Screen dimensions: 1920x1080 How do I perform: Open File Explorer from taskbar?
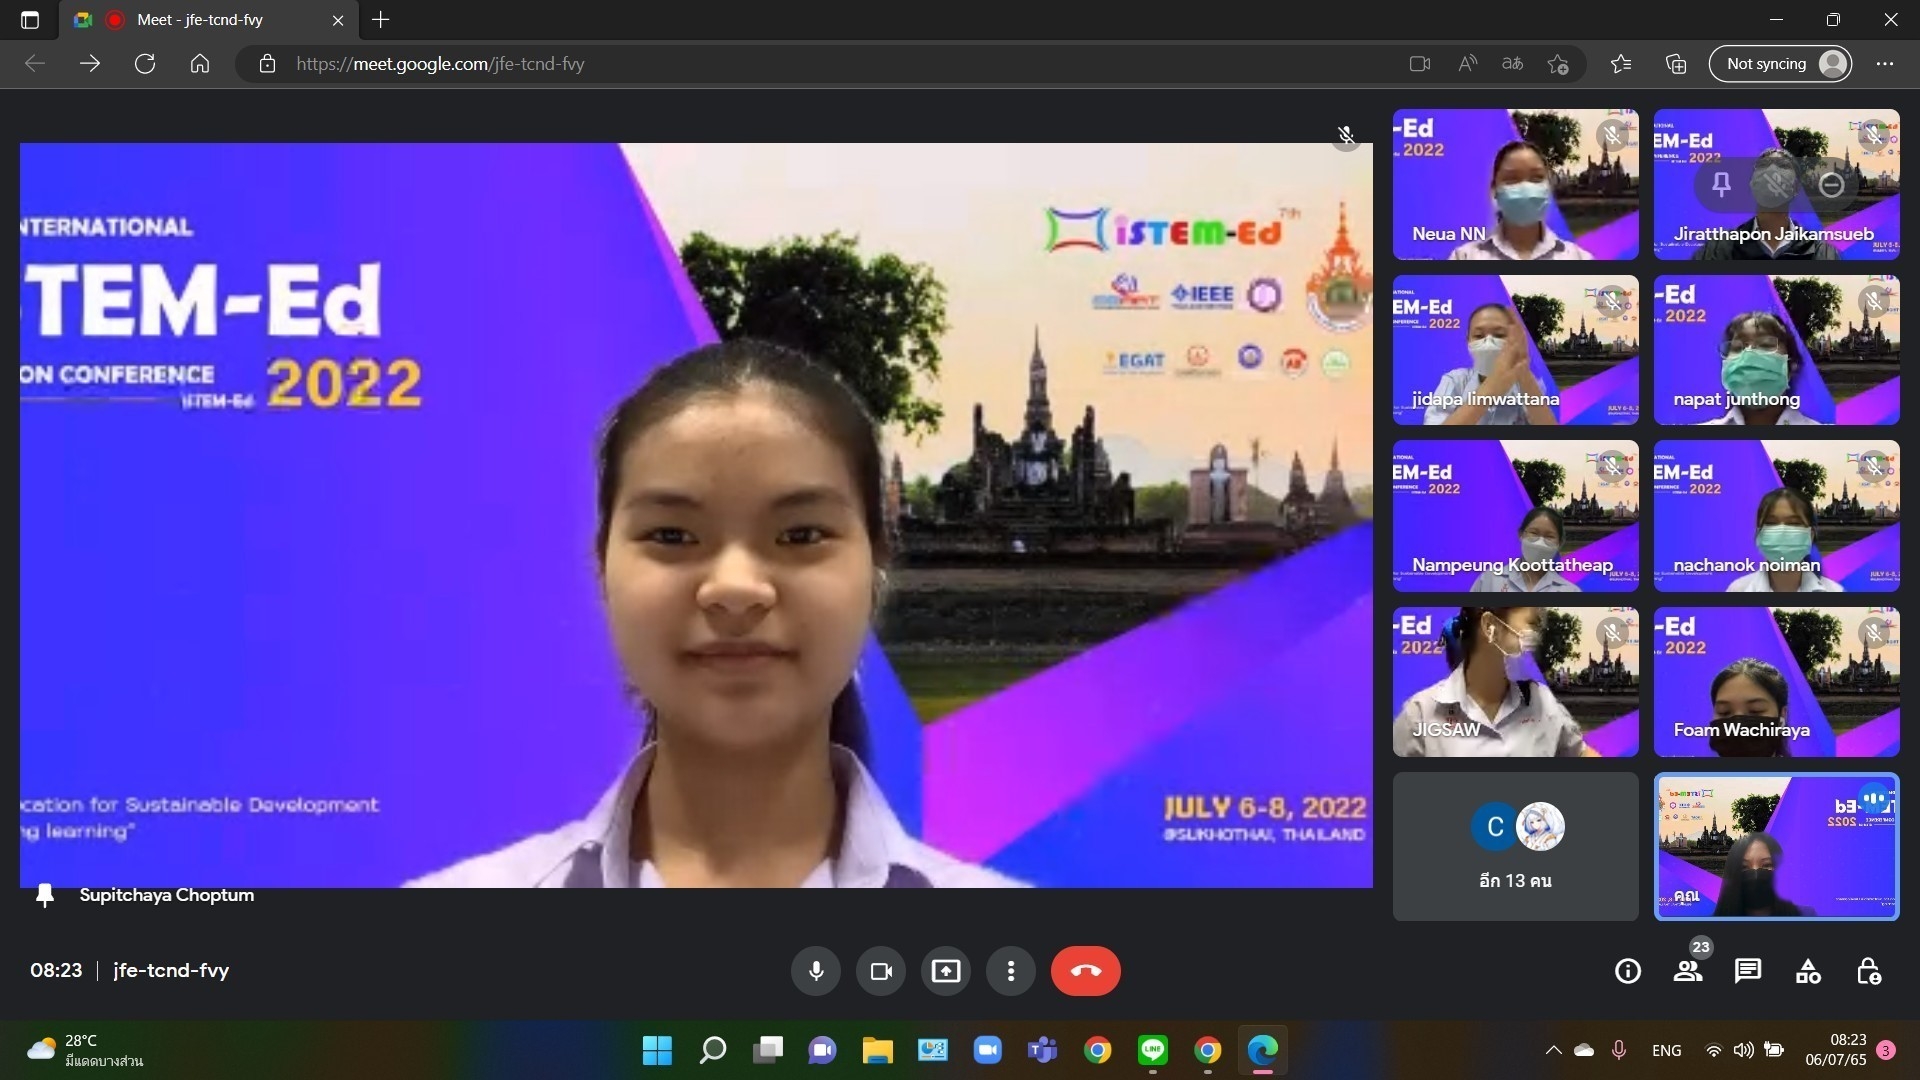878,1050
